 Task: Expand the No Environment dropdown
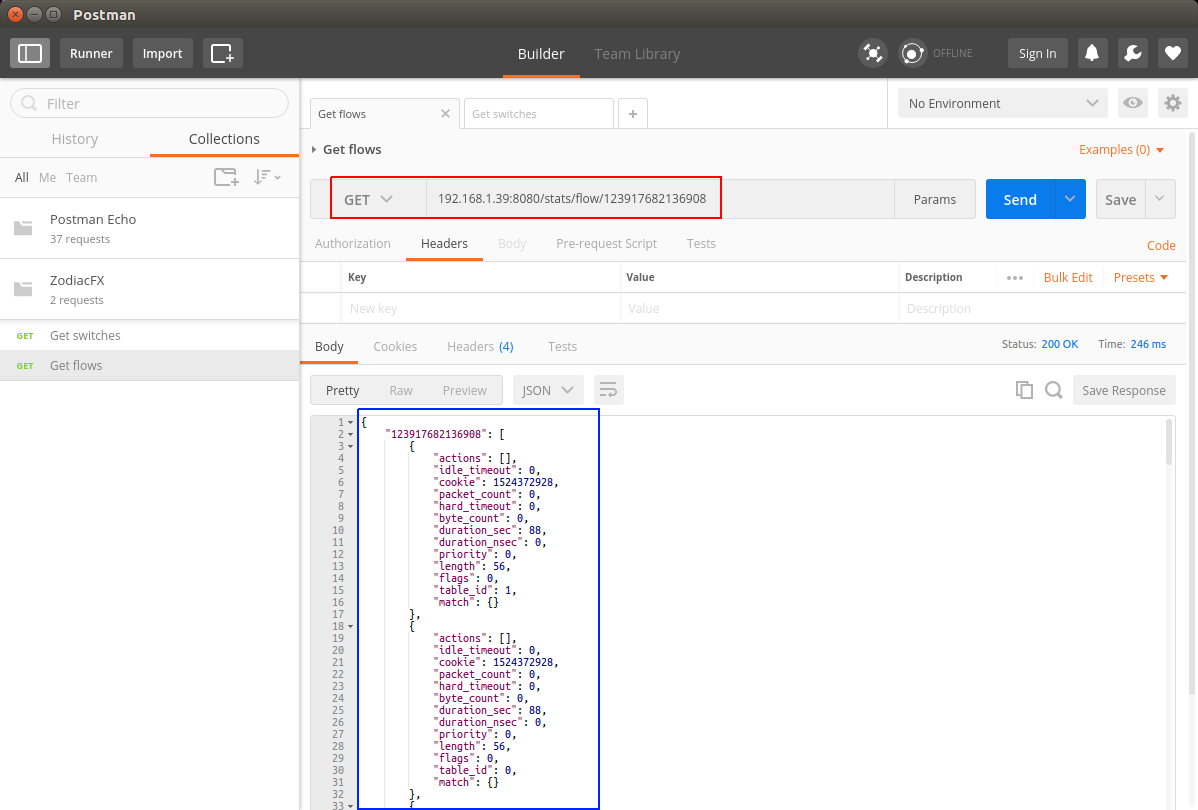[1002, 103]
